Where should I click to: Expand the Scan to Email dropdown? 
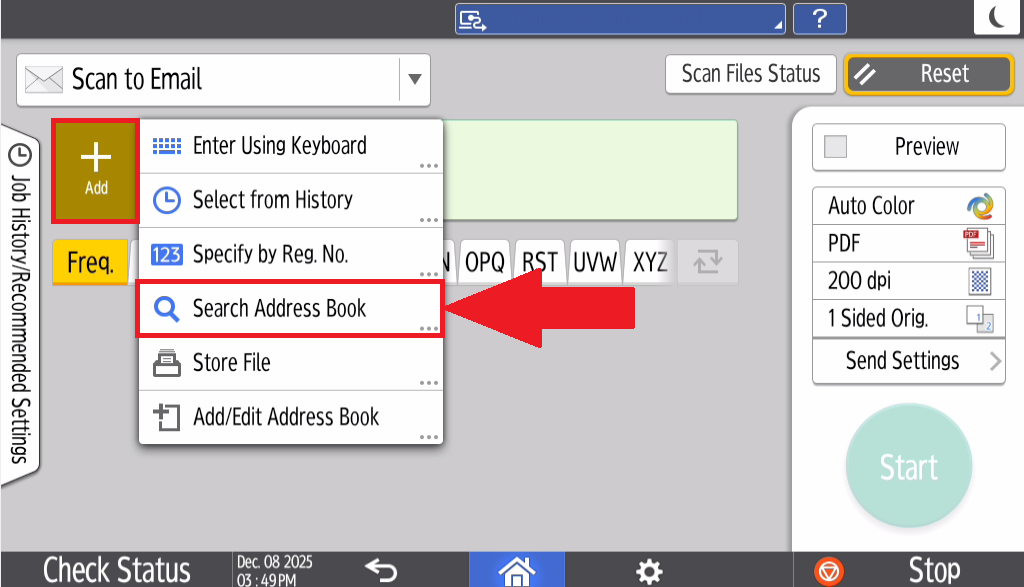pyautogui.click(x=414, y=80)
